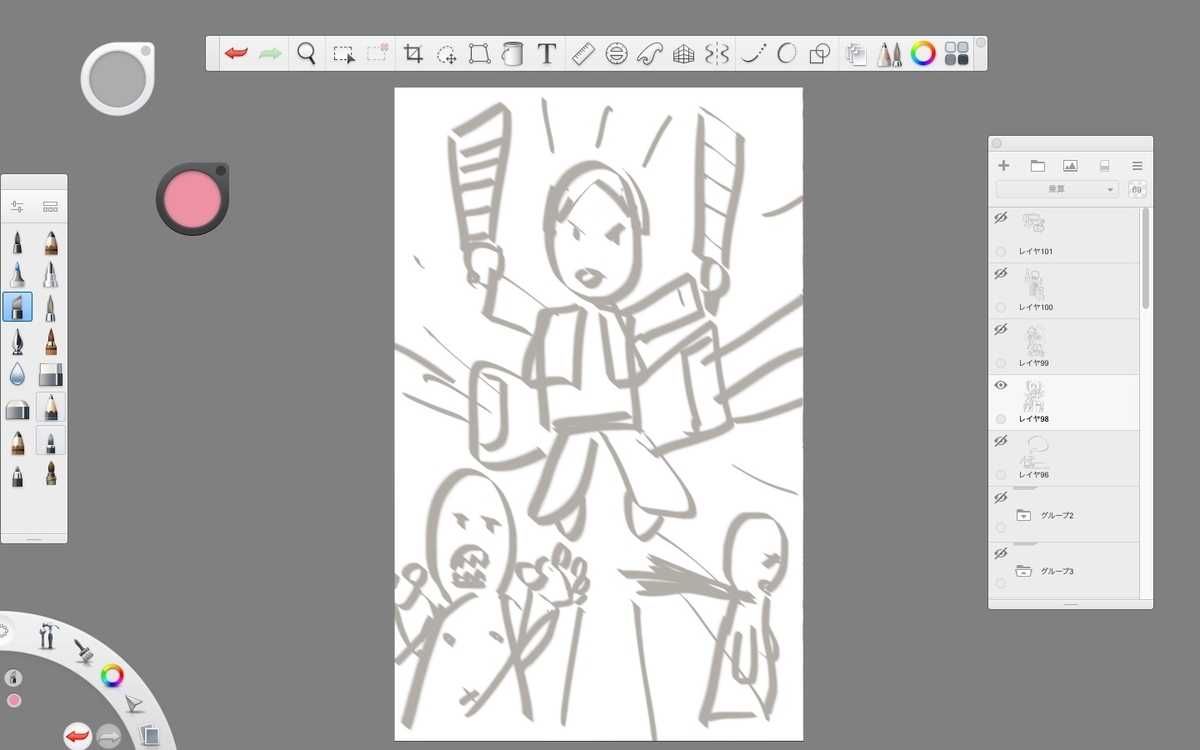The height and width of the screenshot is (750, 1200).
Task: Add a new layer with plus button
Action: (1004, 166)
